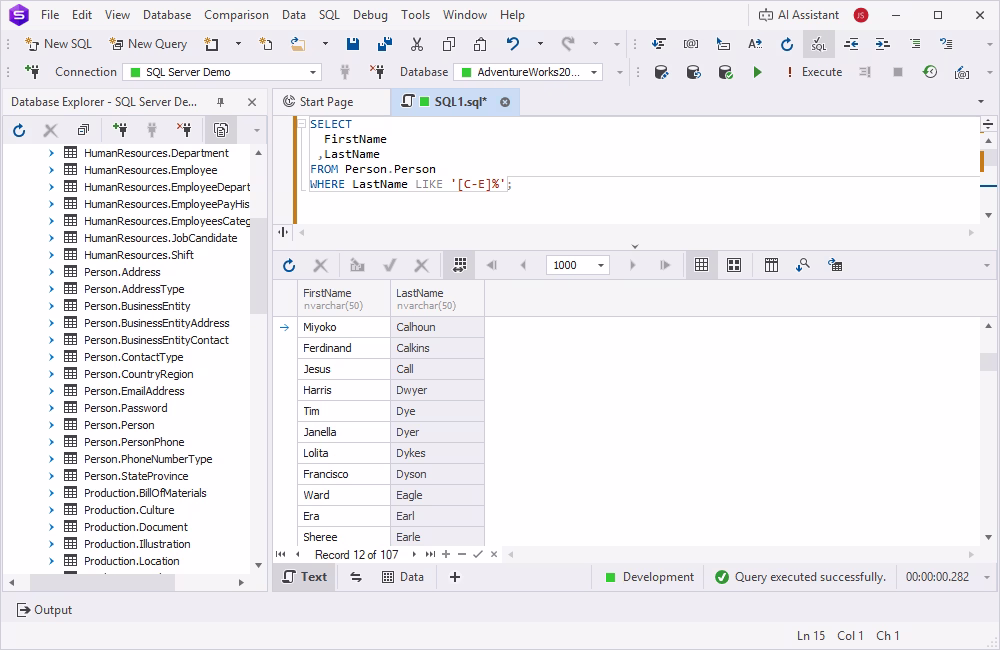Switch grid to Card View layout

734,264
